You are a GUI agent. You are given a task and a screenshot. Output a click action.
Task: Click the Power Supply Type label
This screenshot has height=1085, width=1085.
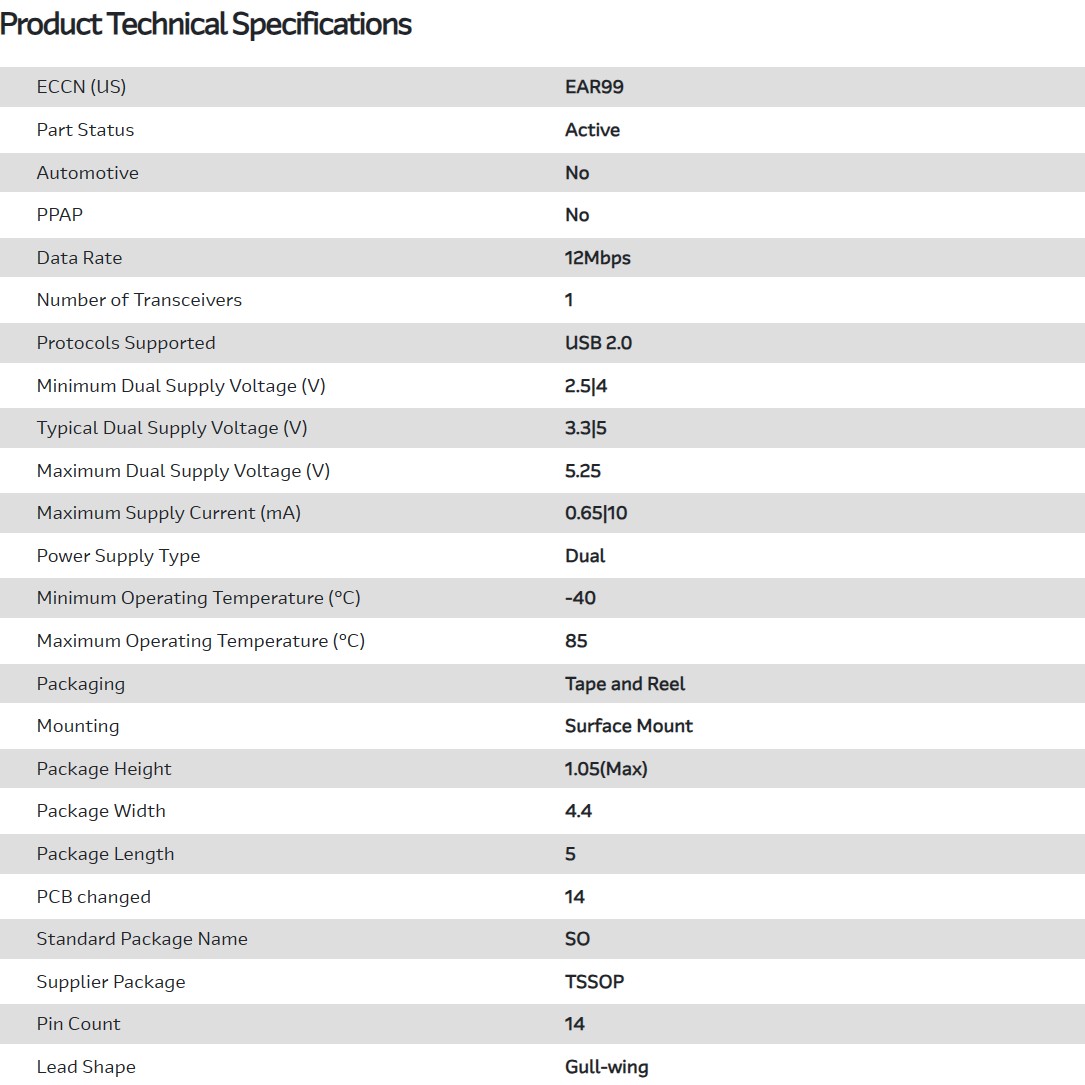coord(118,556)
